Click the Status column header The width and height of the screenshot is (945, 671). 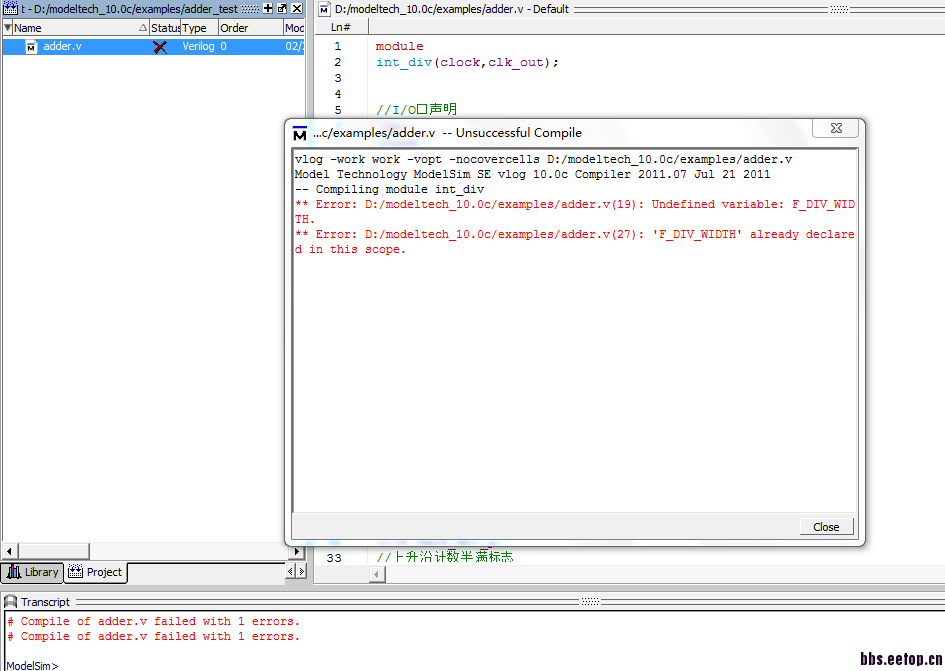pyautogui.click(x=165, y=28)
